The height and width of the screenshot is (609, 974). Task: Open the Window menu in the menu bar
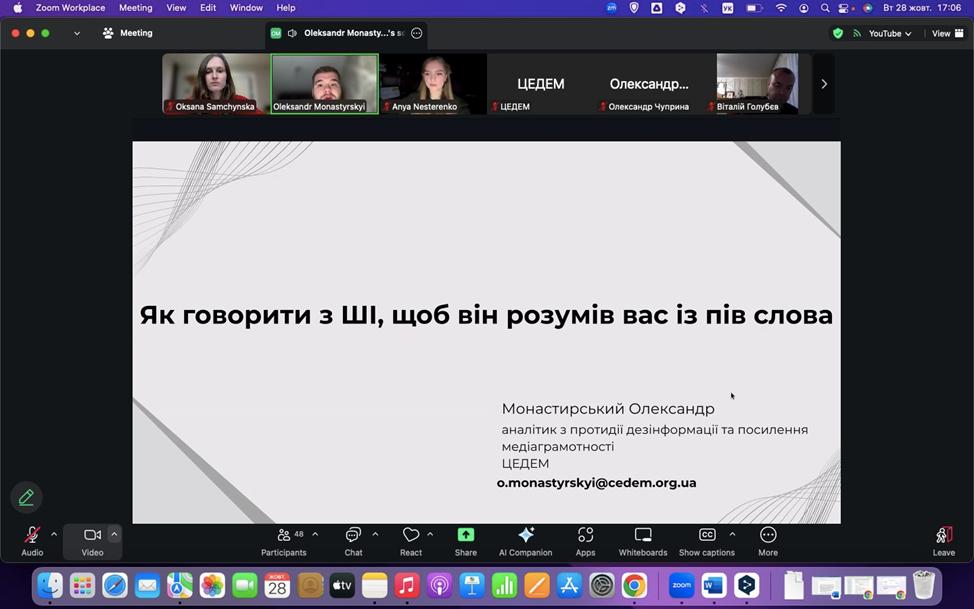click(246, 8)
